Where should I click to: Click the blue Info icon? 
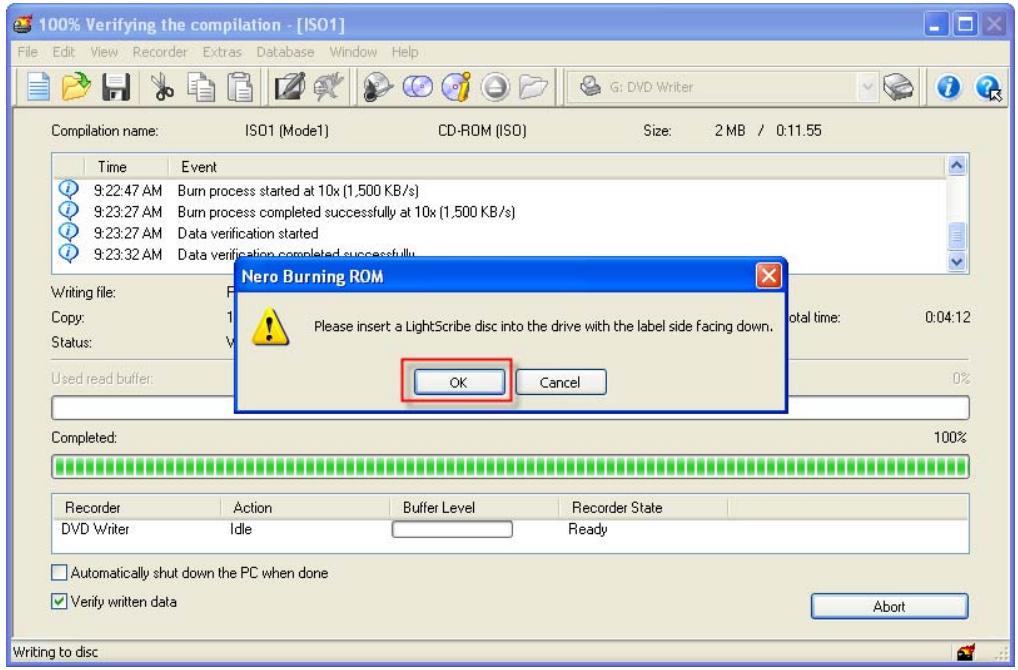949,86
